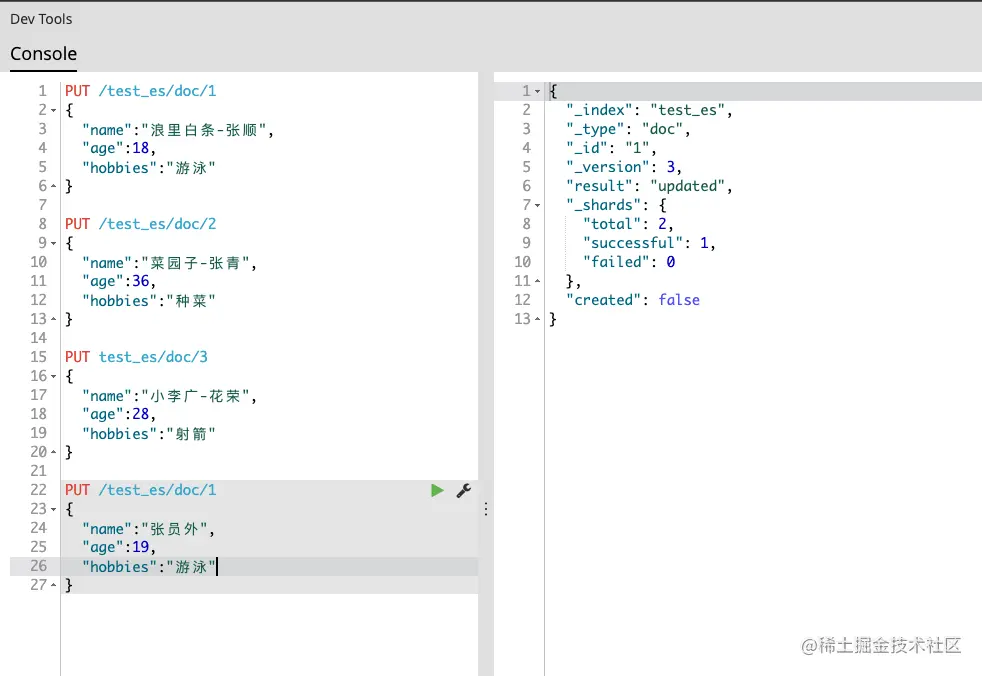Click "successful": 1 in response

pos(649,243)
